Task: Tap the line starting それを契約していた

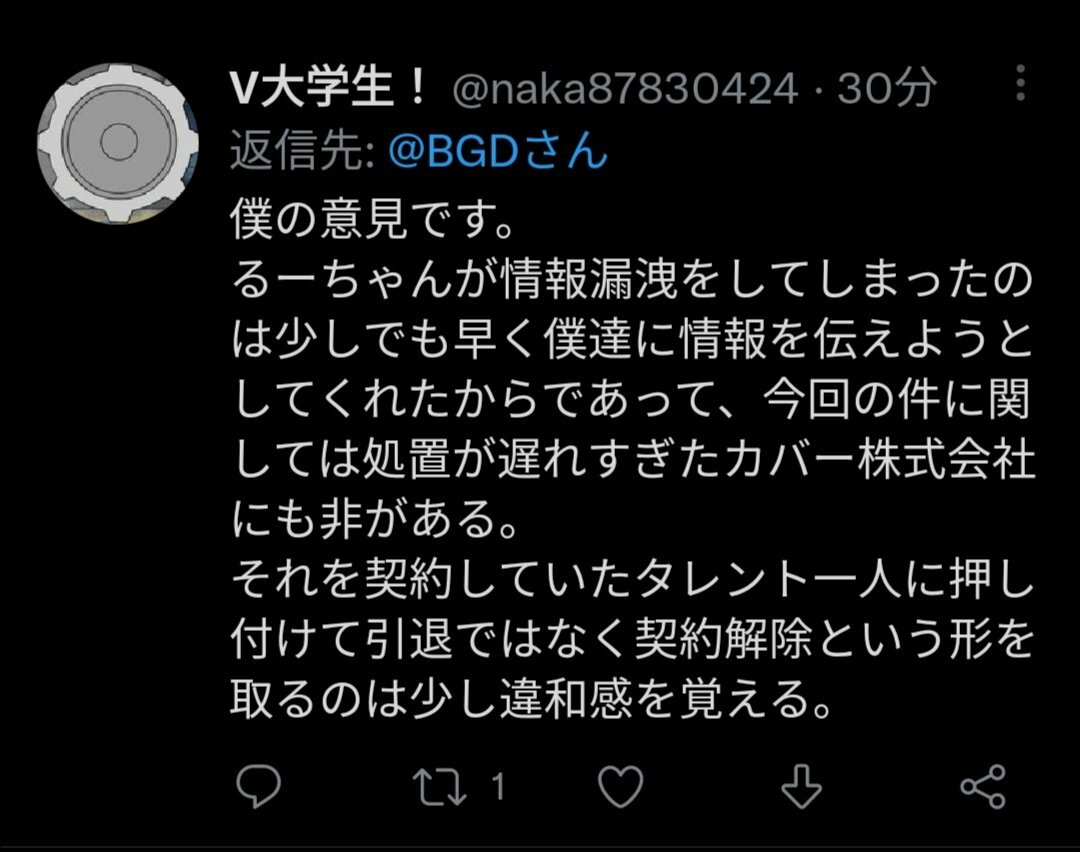Action: point(632,579)
